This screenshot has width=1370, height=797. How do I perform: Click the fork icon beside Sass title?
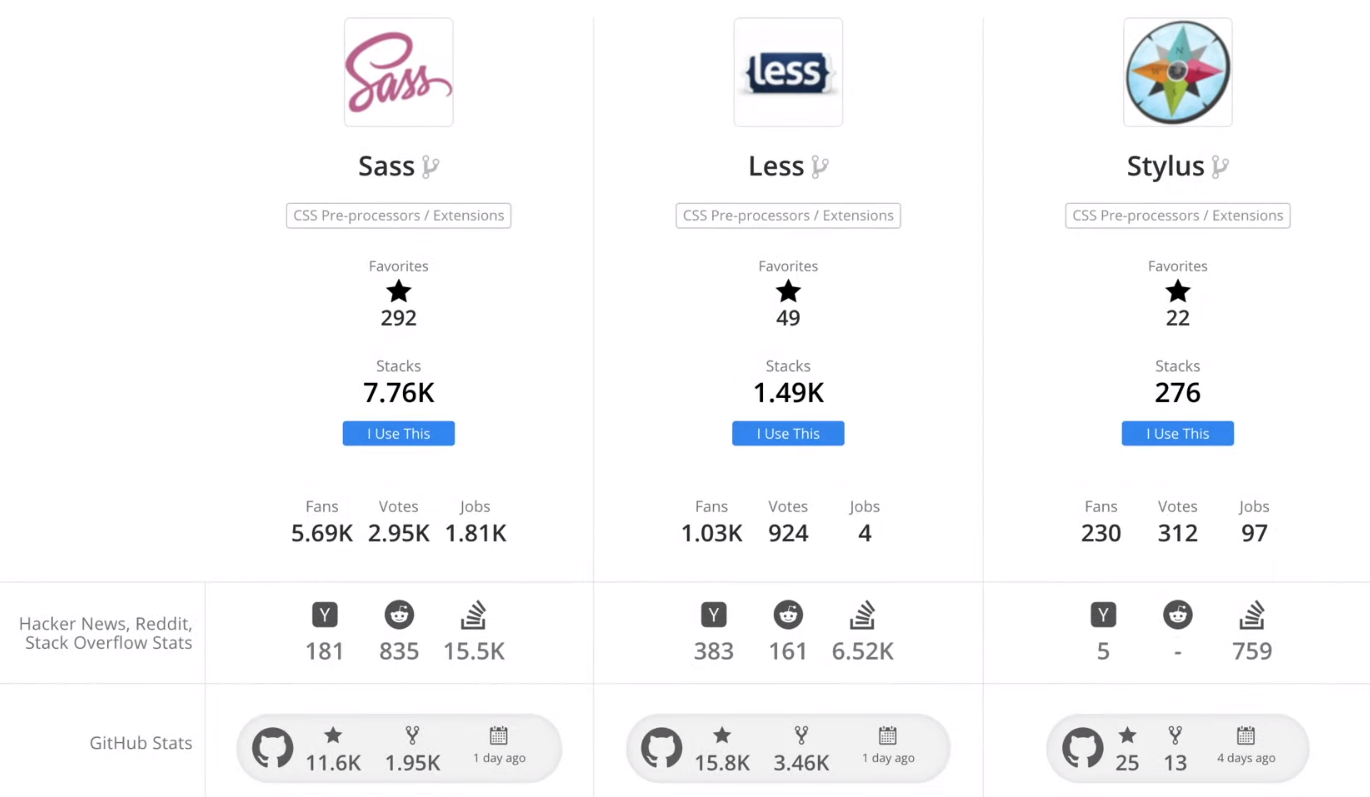coord(430,166)
